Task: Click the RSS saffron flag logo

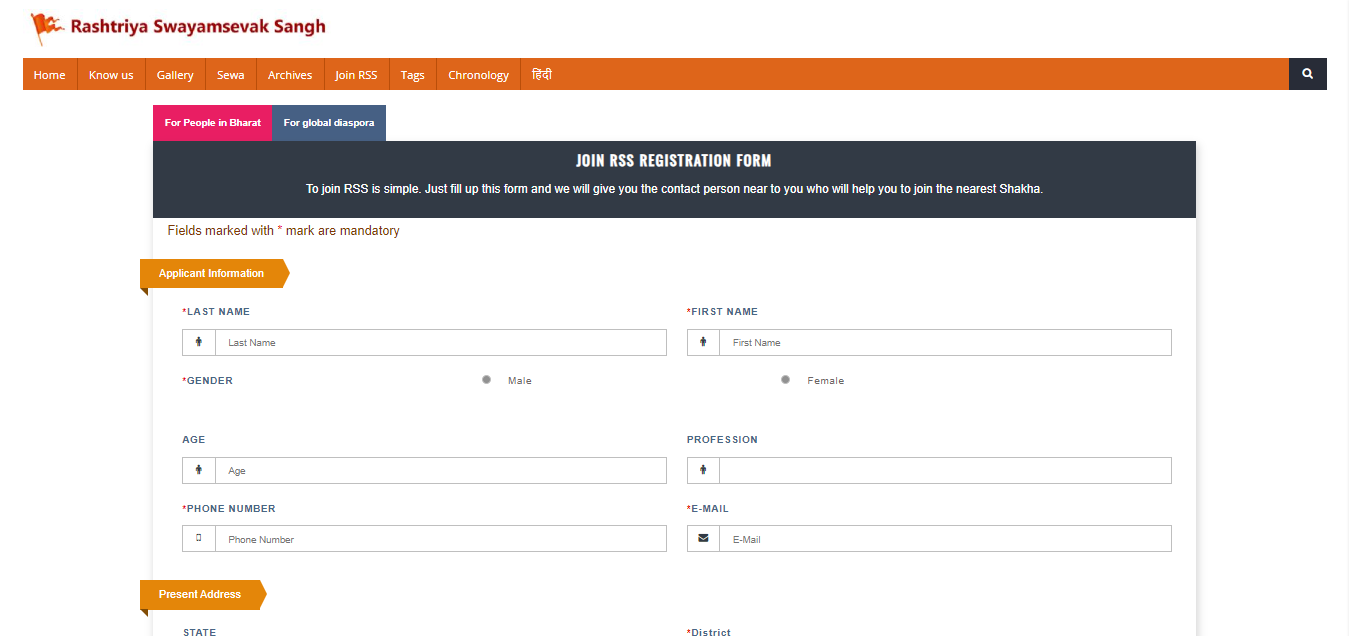Action: pyautogui.click(x=47, y=28)
